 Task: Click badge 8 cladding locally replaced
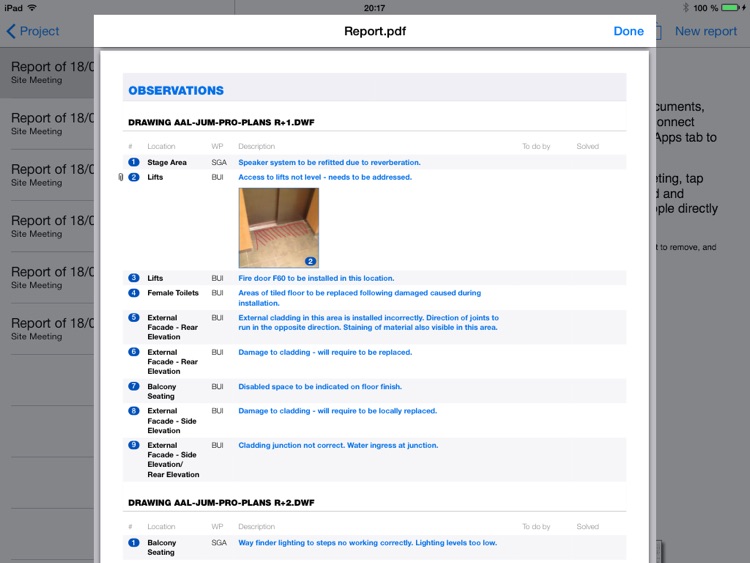click(x=134, y=411)
